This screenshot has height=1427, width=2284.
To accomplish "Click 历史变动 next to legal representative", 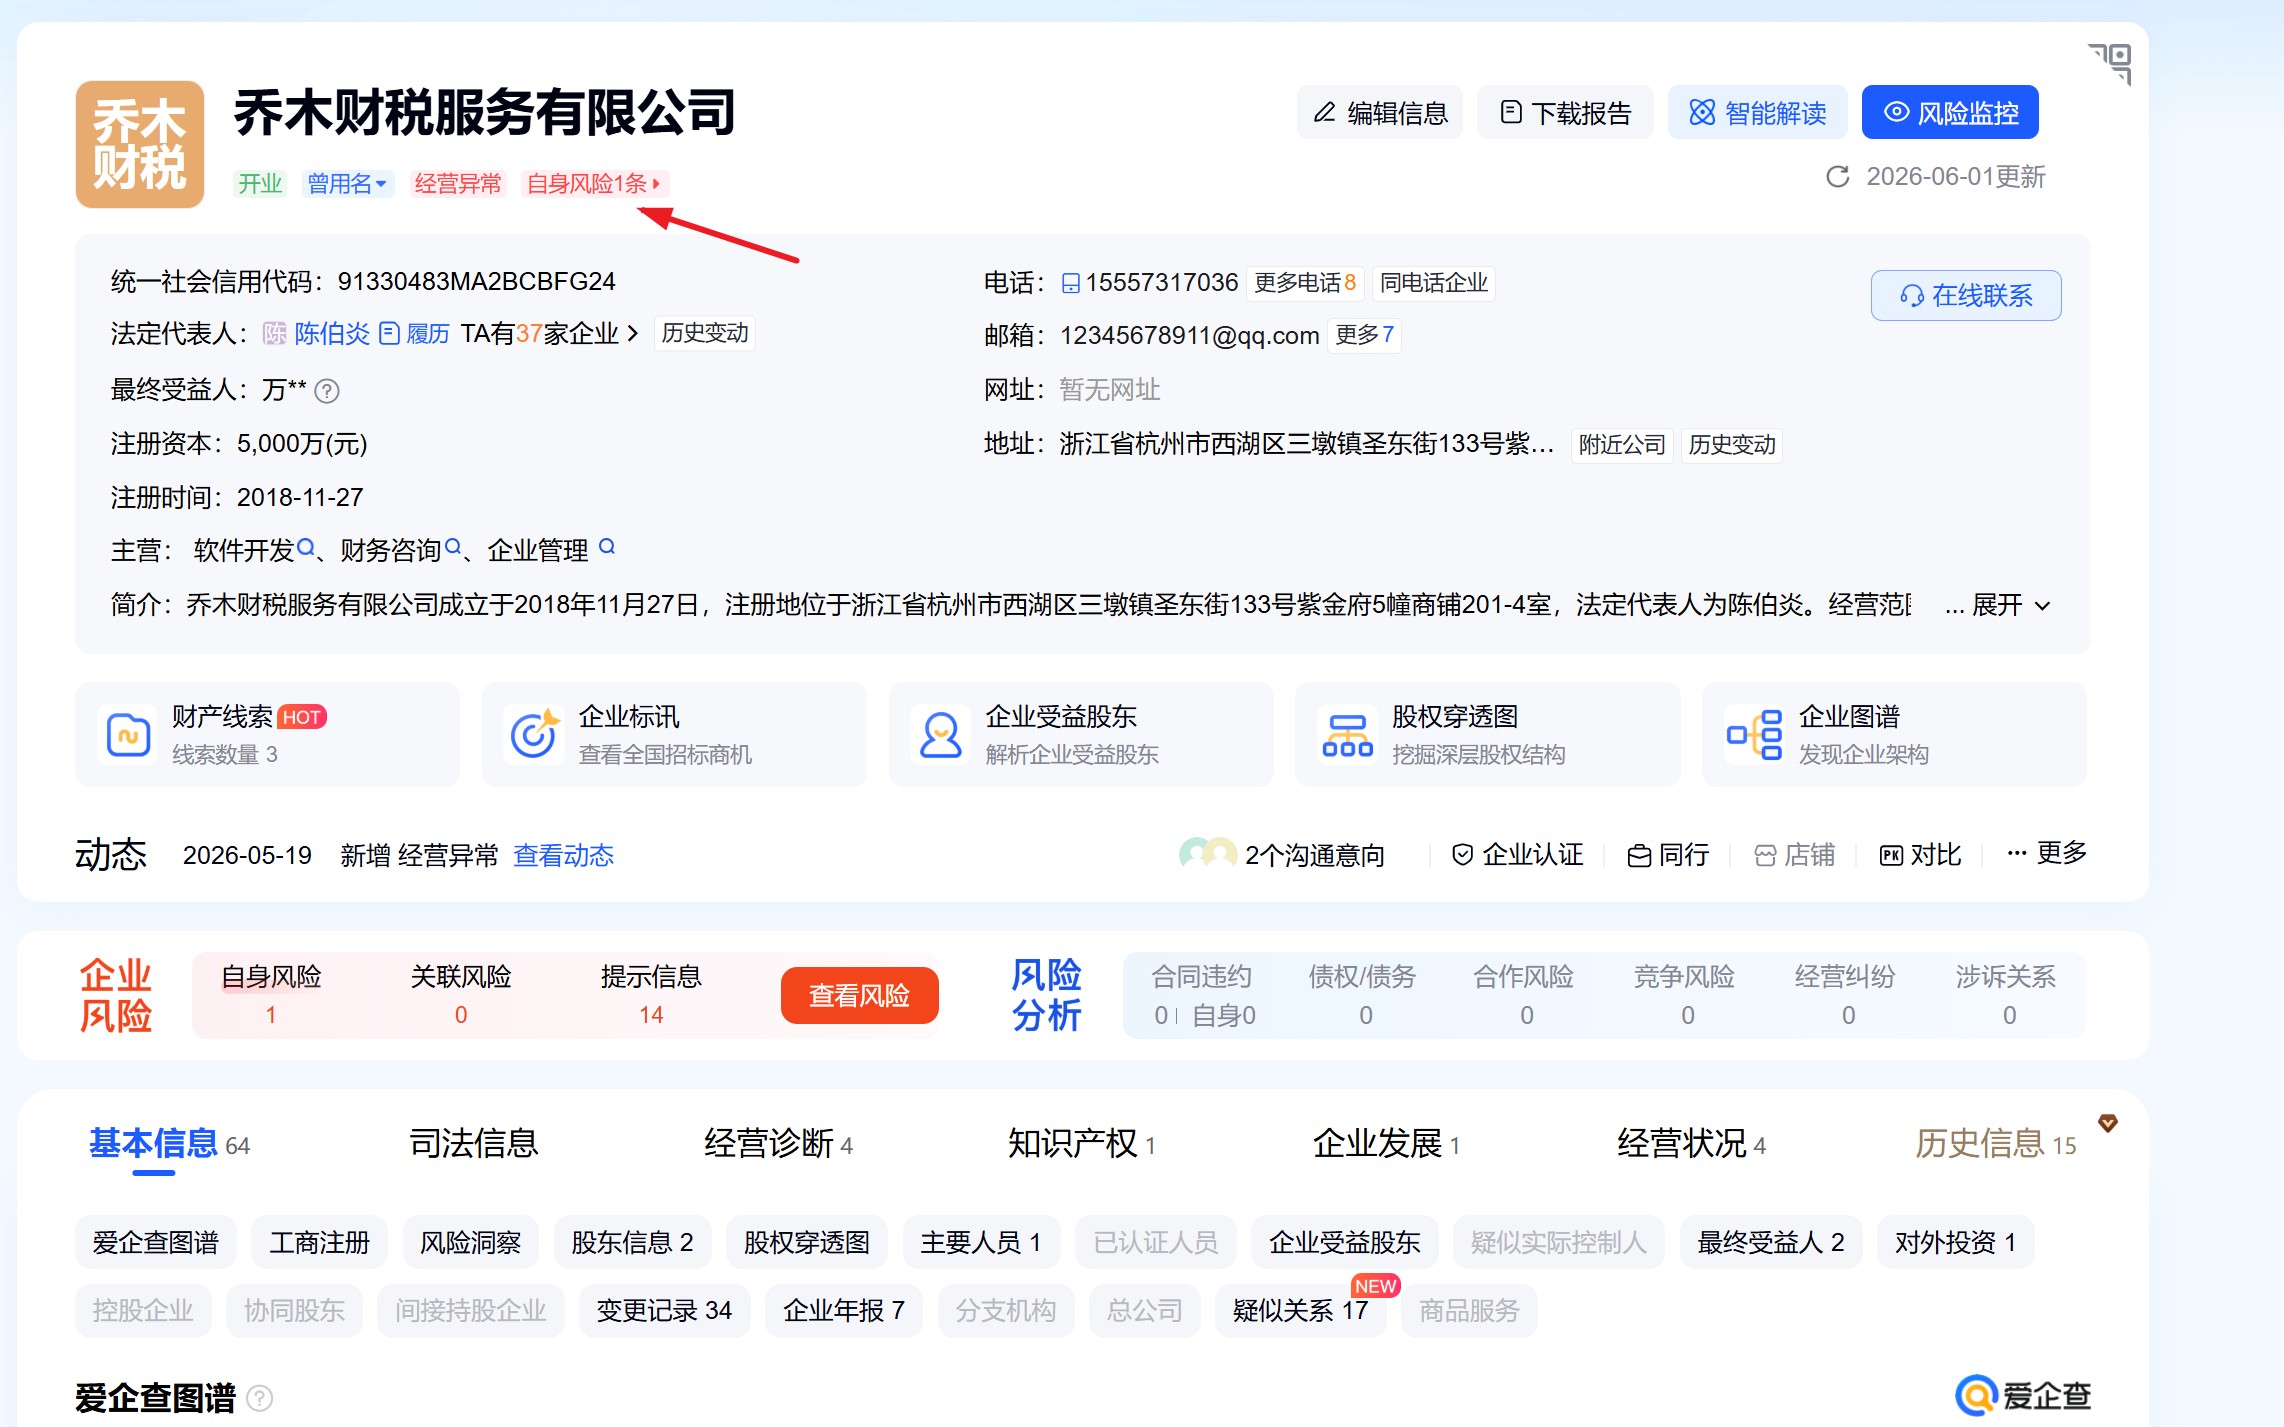I will 705,333.
